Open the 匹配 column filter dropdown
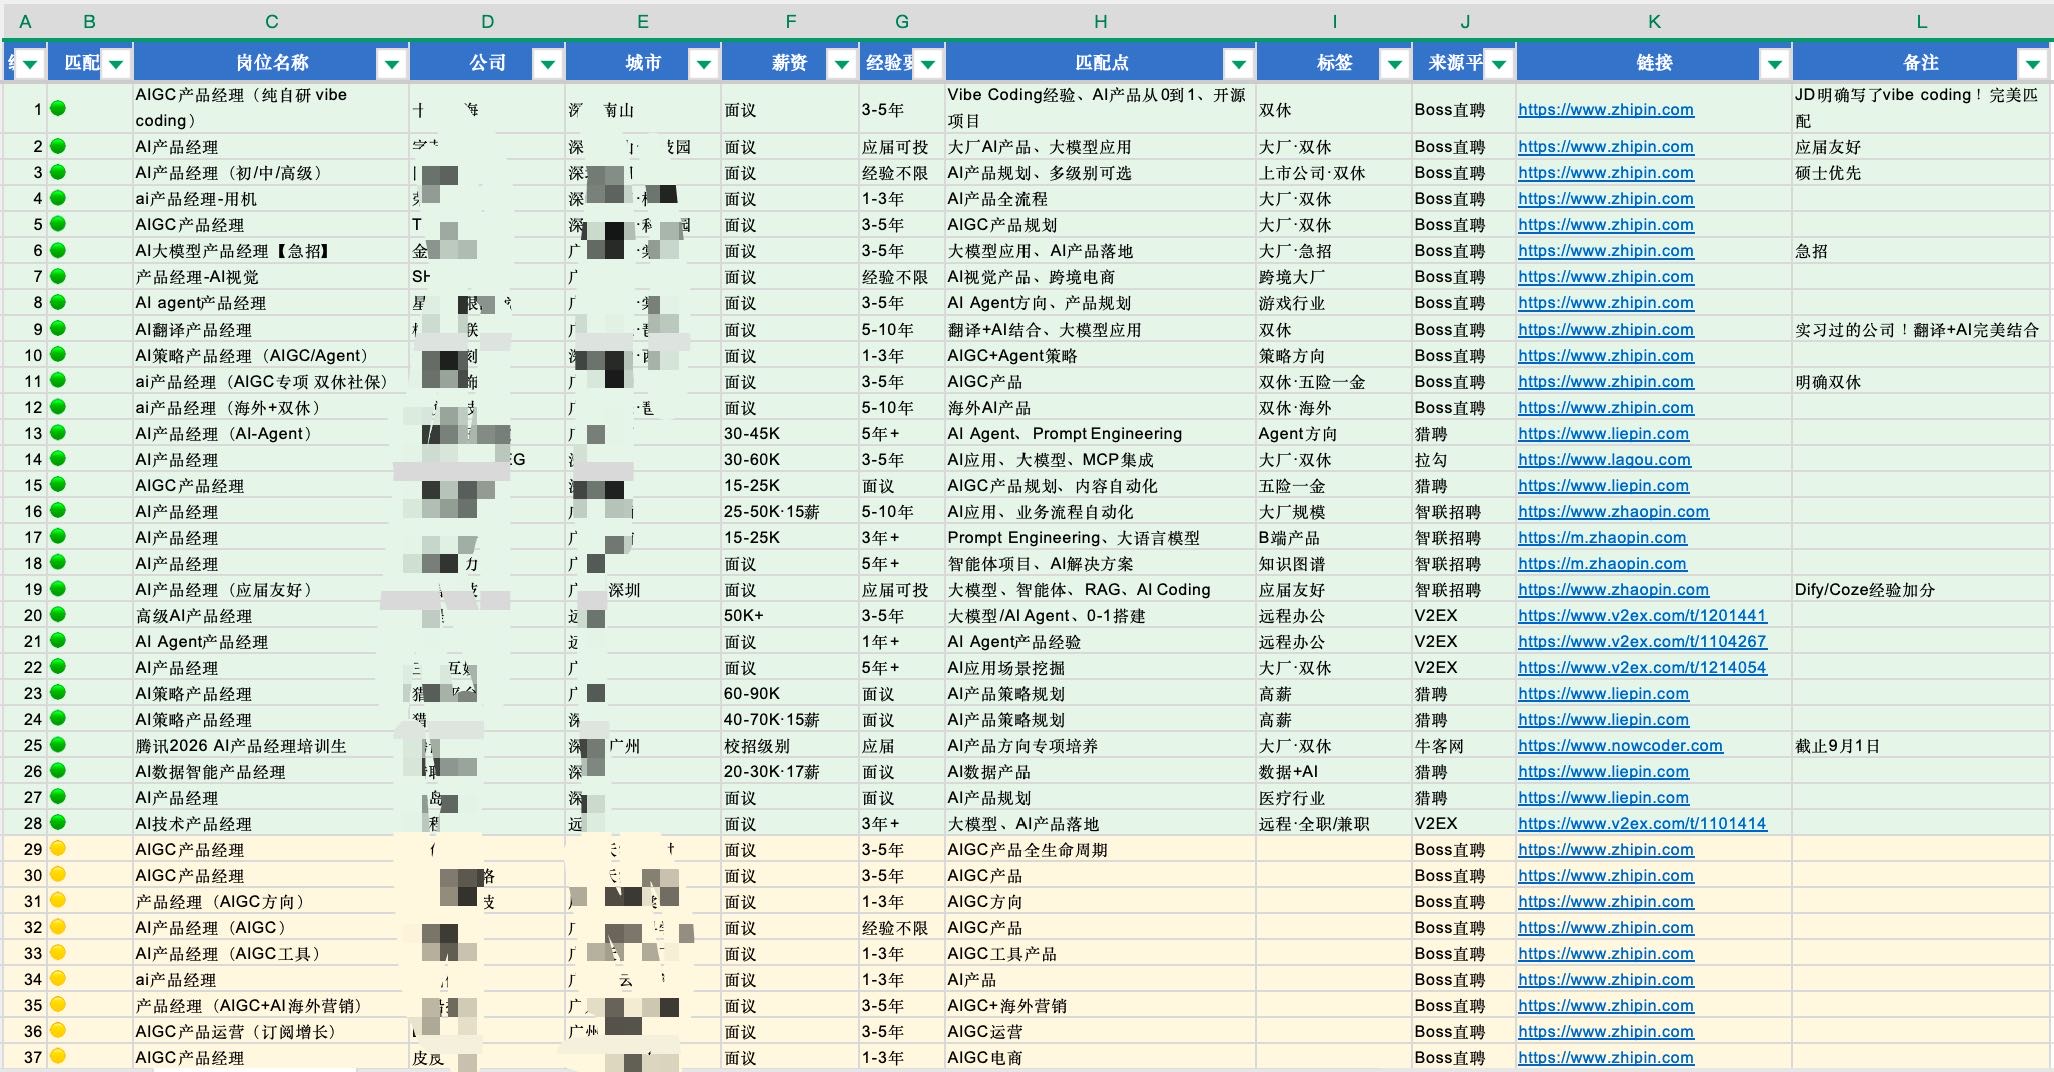 tap(116, 65)
